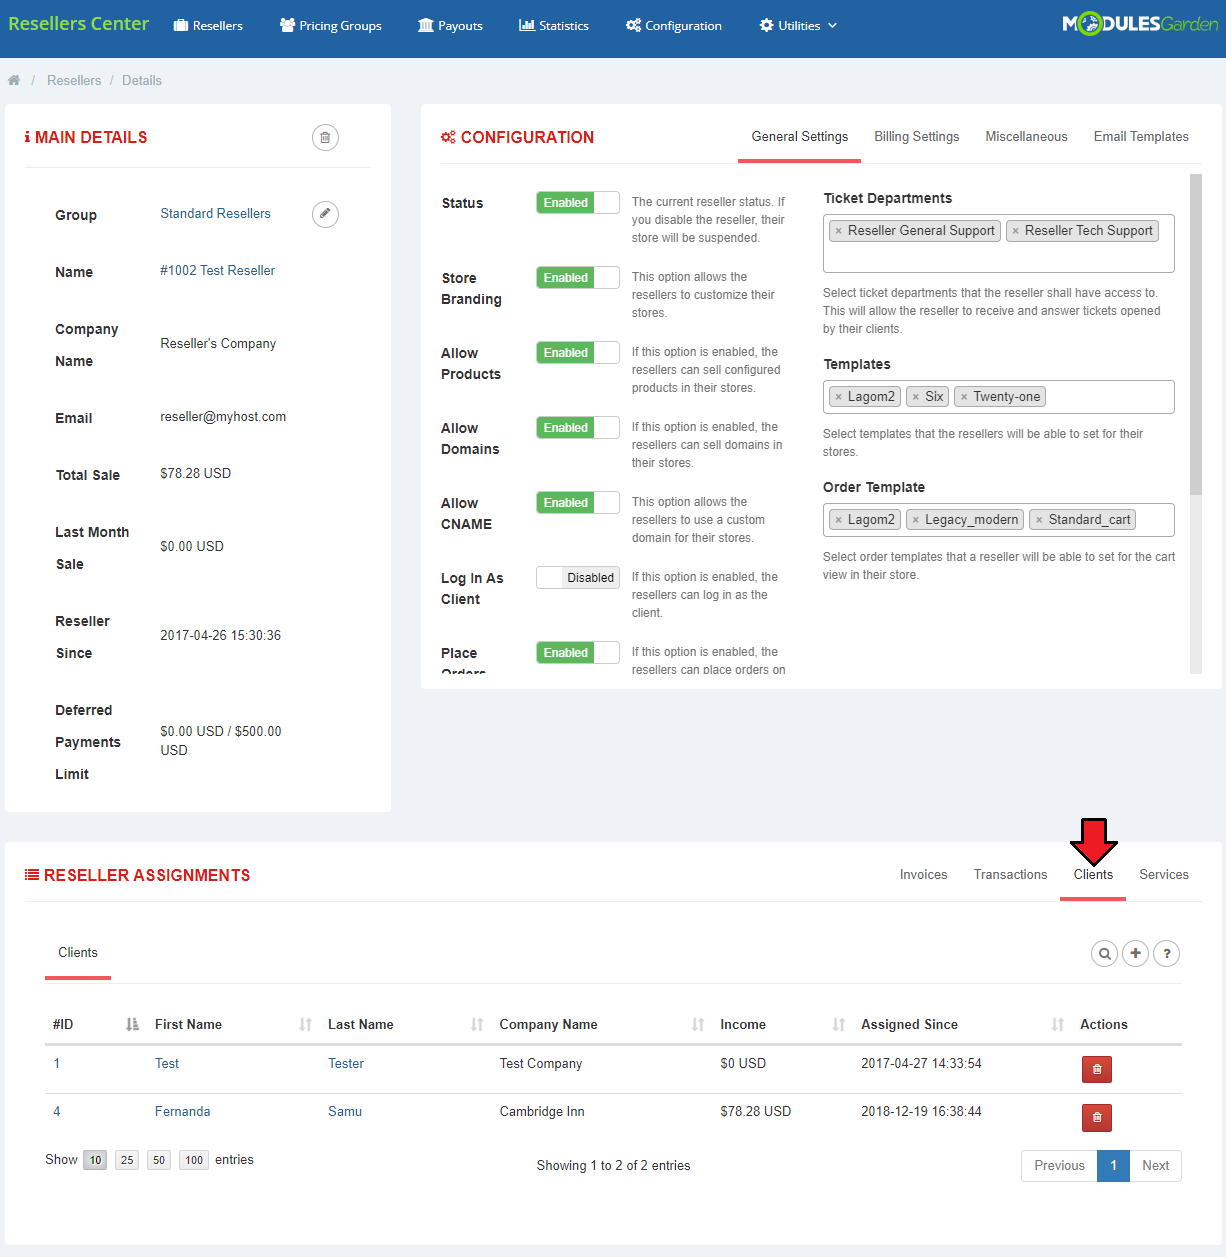Remove Legacy_modern order template tag
Image resolution: width=1226 pixels, height=1257 pixels.
[x=915, y=520]
